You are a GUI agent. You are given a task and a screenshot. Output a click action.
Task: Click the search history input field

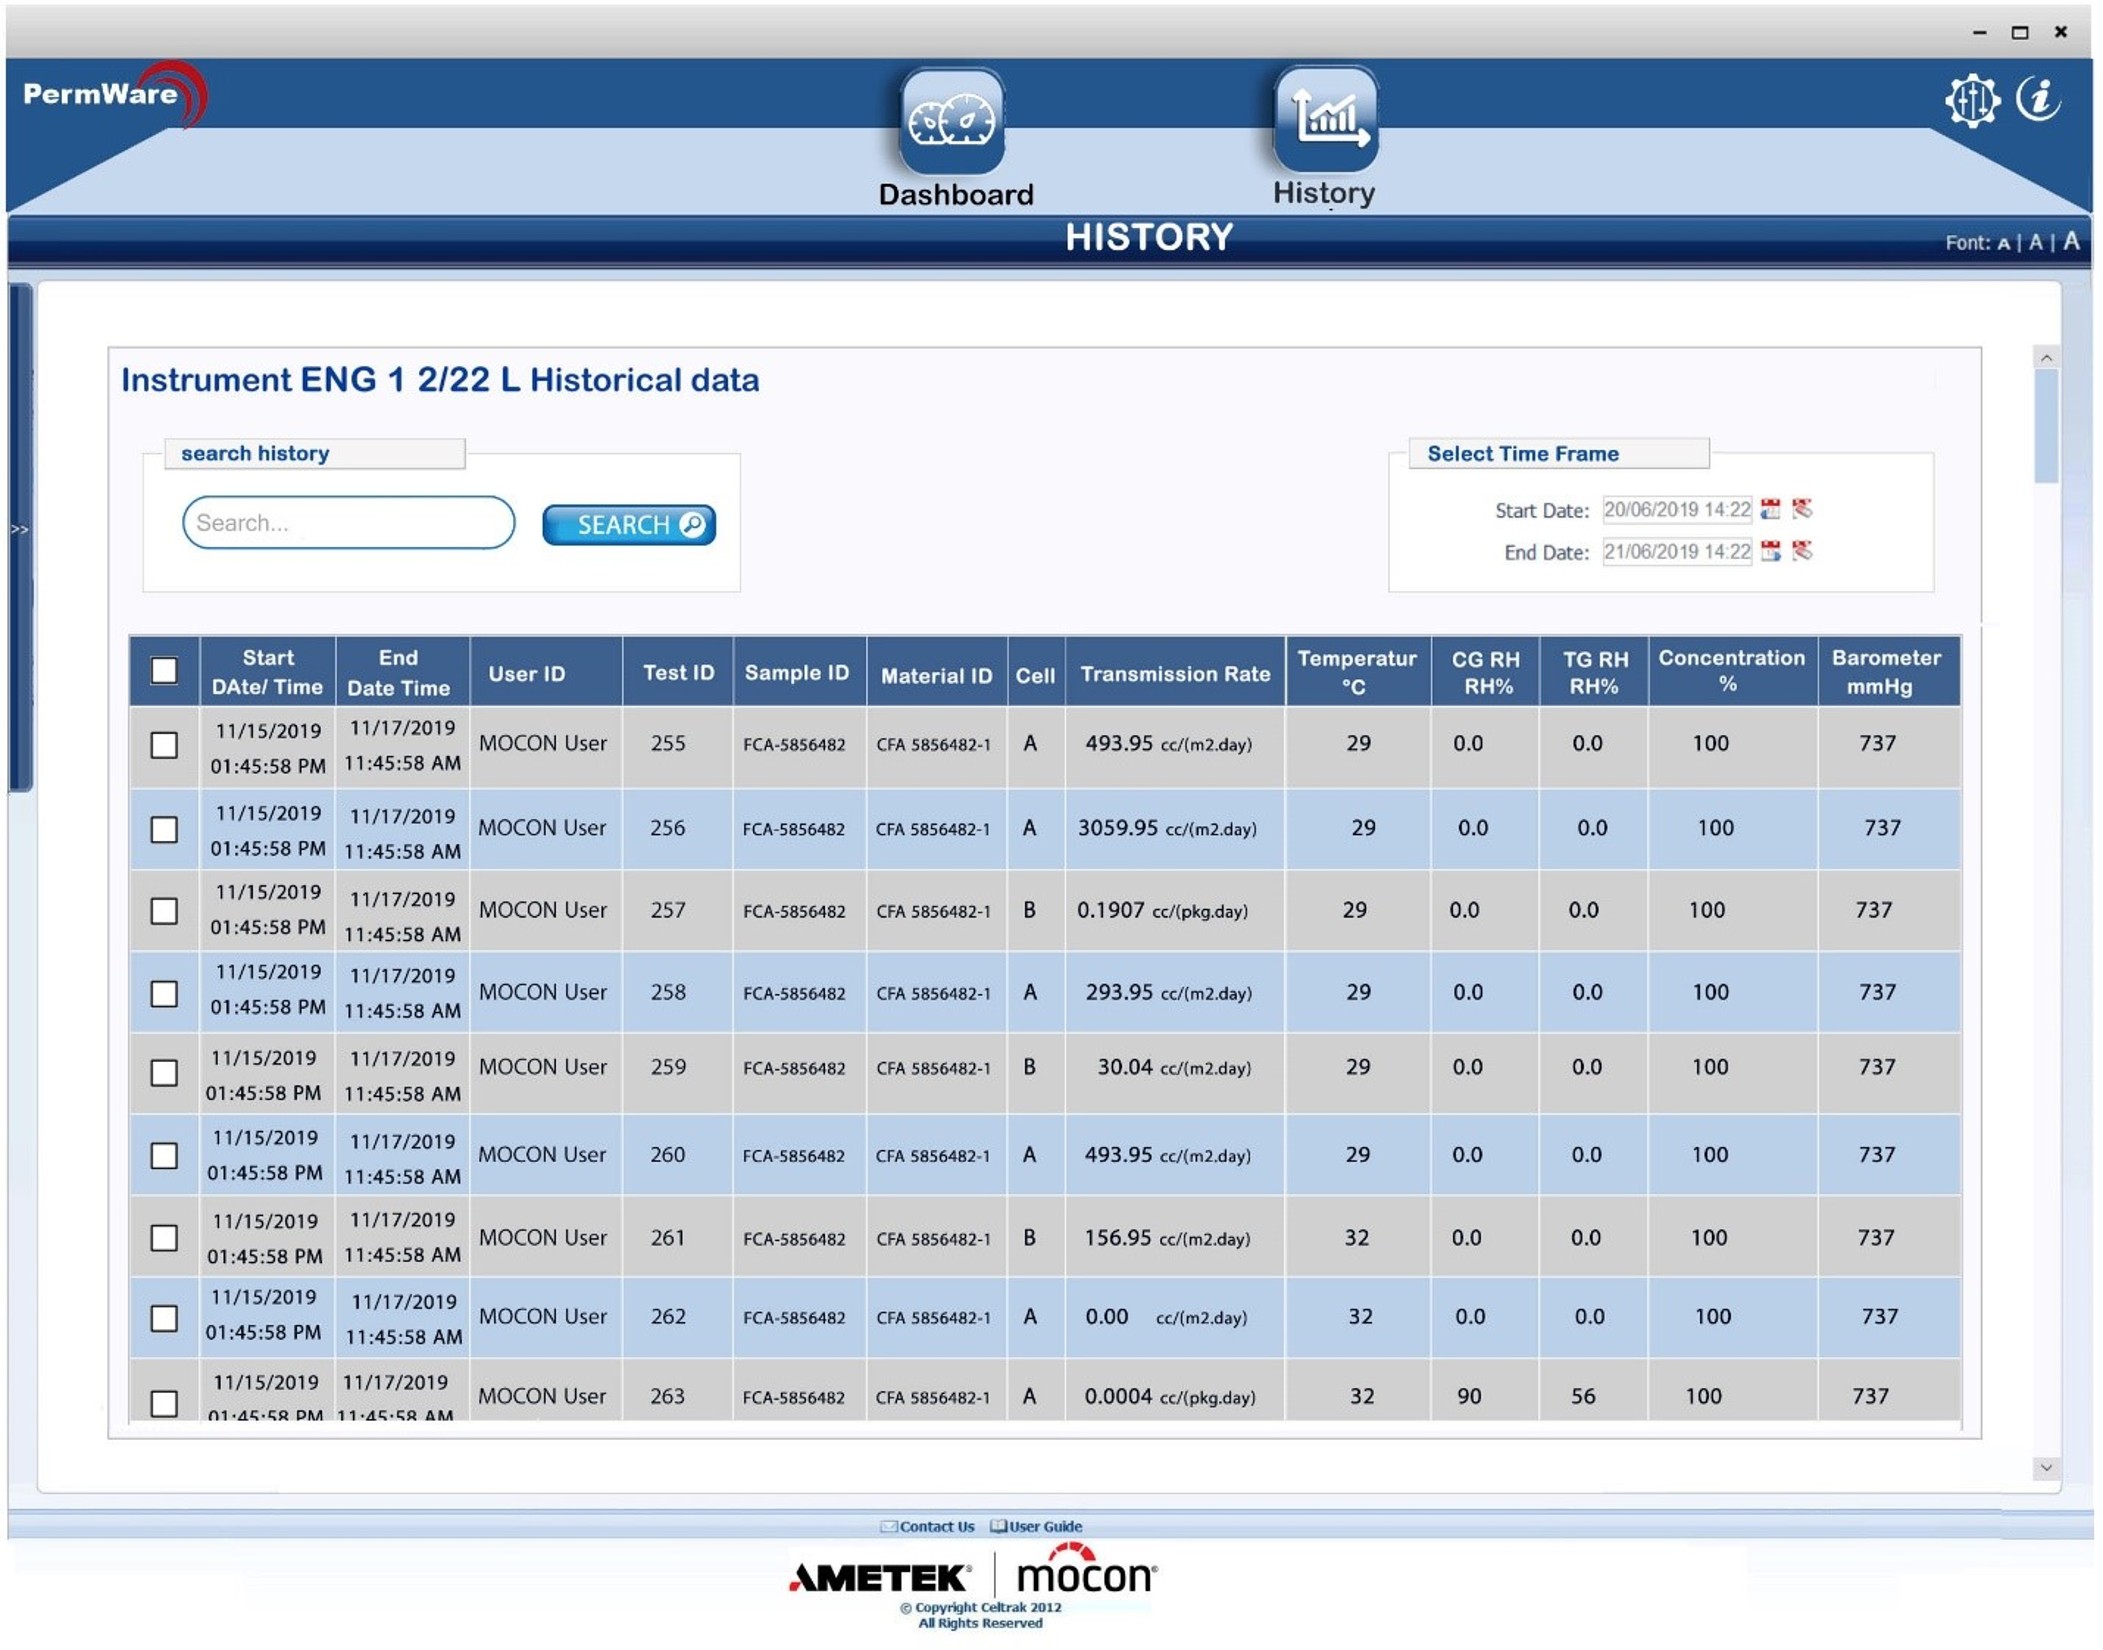click(348, 523)
